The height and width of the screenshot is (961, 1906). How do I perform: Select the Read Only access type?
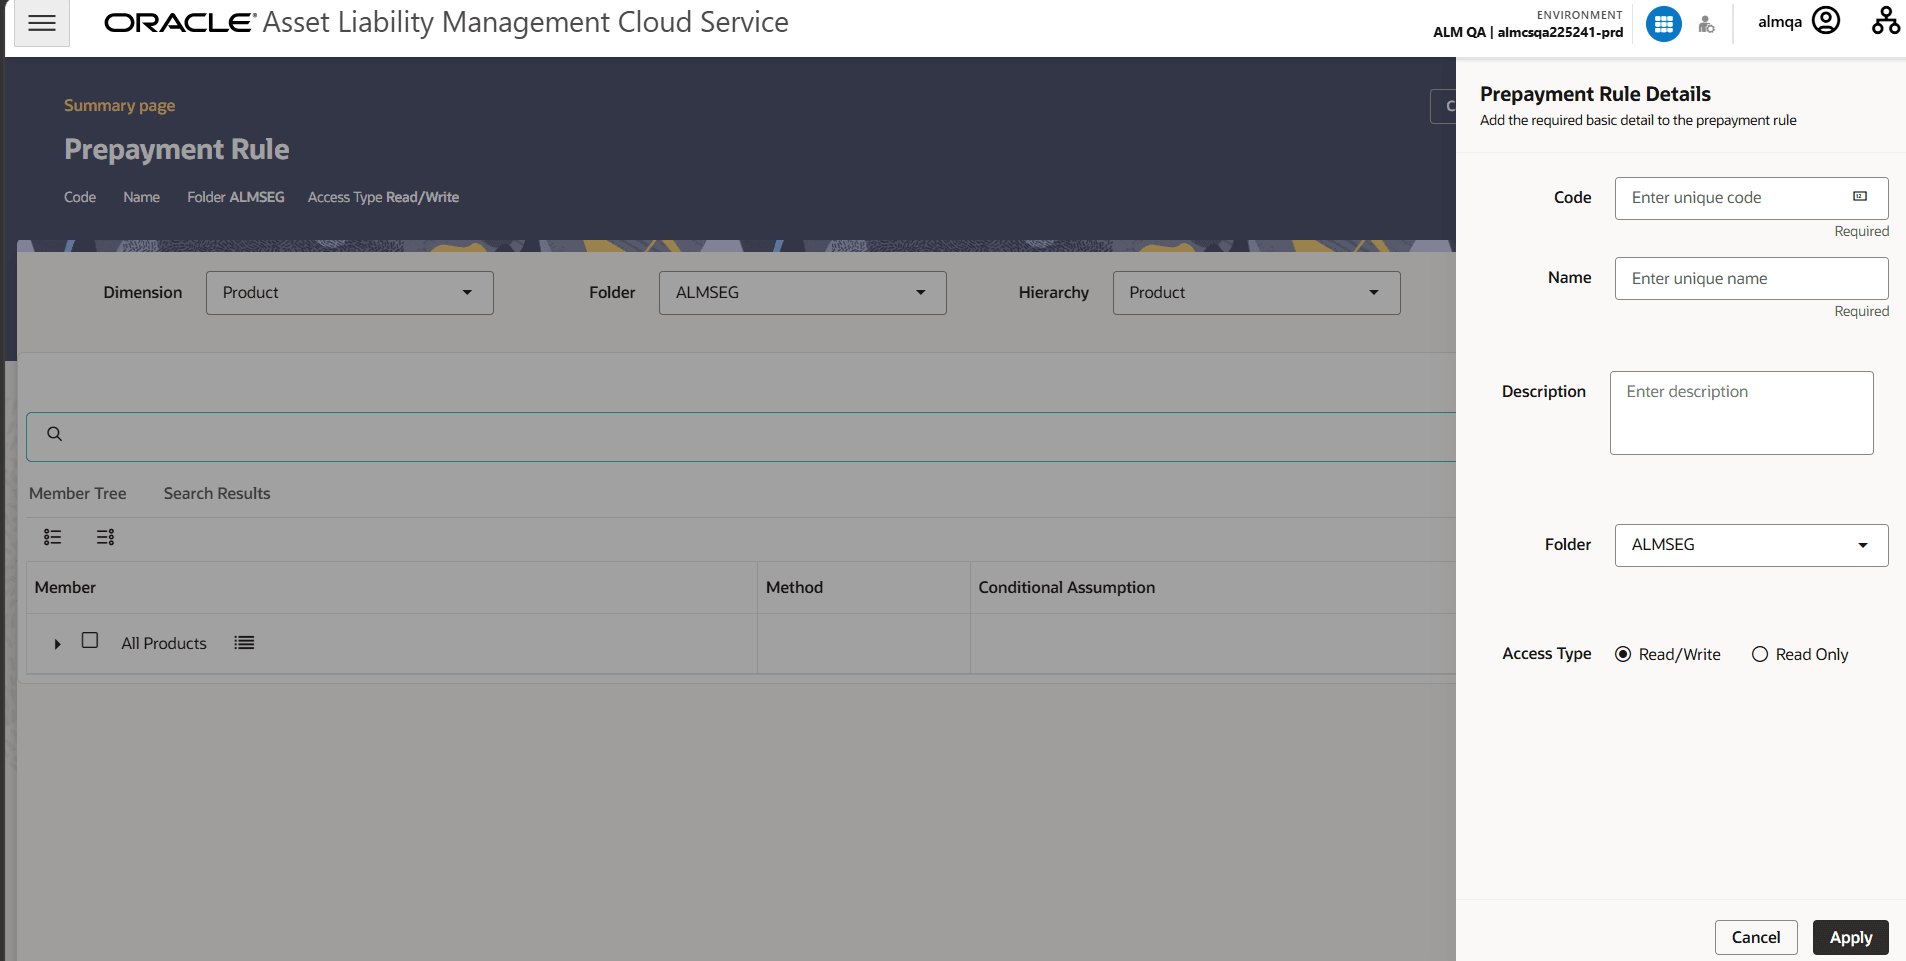(x=1760, y=654)
